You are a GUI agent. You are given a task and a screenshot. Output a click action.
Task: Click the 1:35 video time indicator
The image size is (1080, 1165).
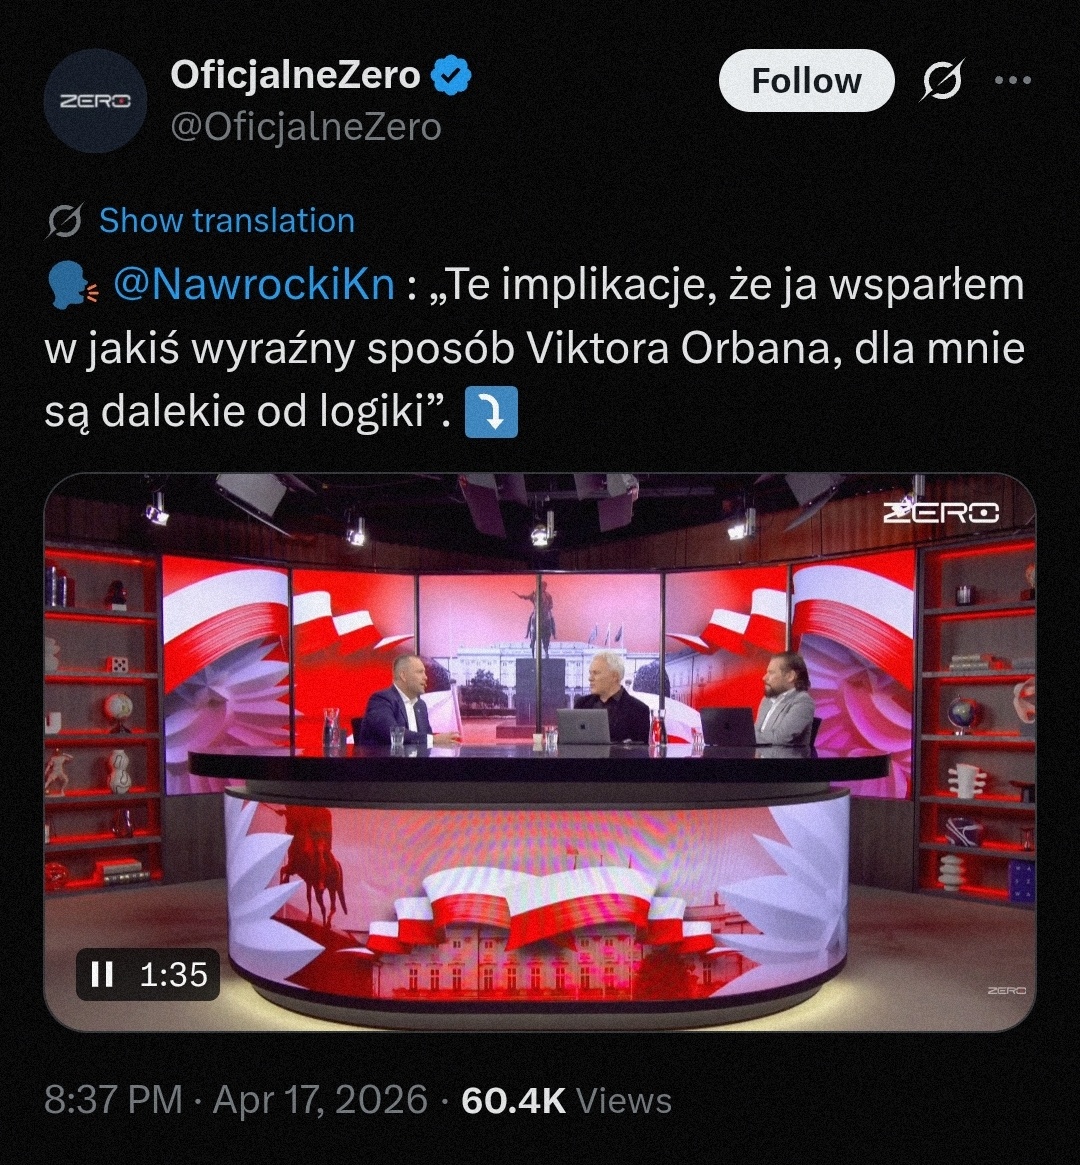[x=174, y=975]
